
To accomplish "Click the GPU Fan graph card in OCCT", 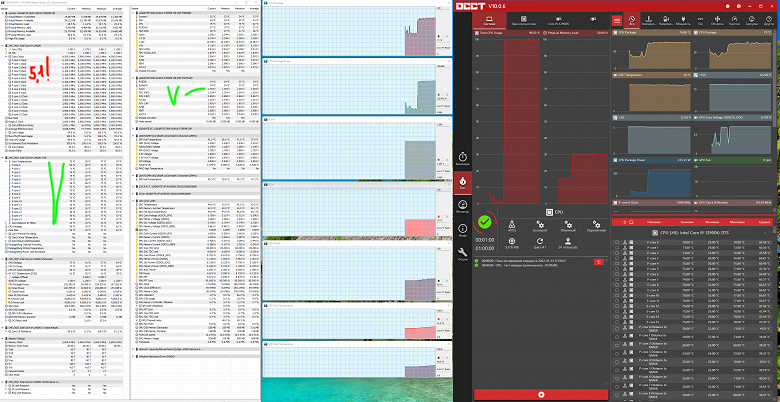I will 733,177.
